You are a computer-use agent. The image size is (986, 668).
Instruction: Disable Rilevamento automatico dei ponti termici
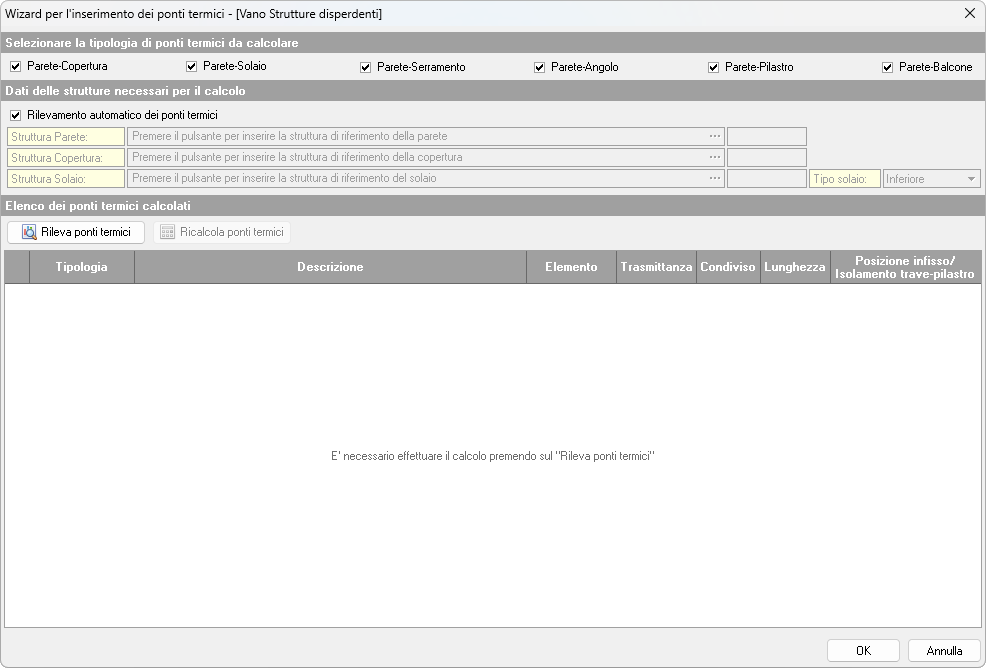click(x=15, y=115)
